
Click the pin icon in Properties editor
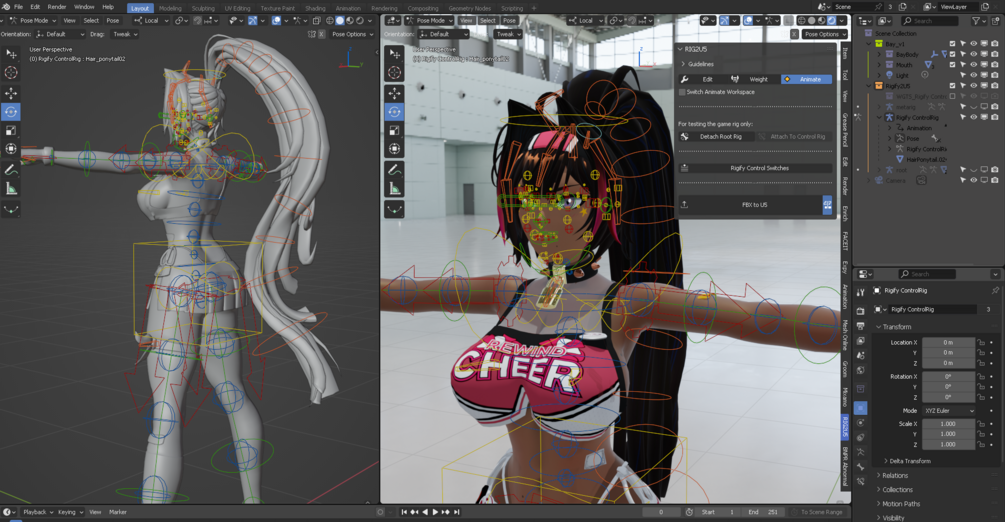(x=995, y=290)
